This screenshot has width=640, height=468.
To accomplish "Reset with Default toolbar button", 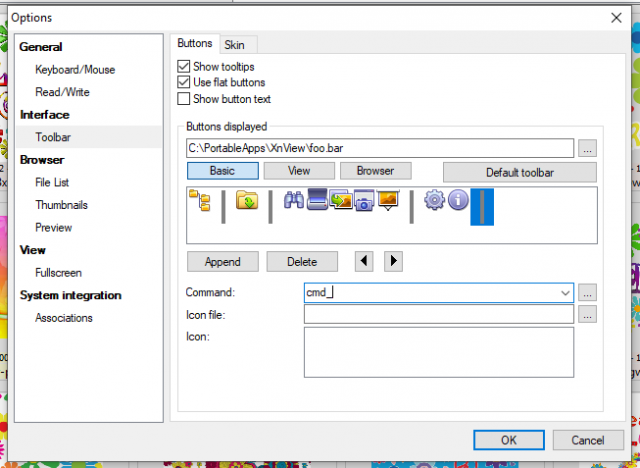I will [x=520, y=172].
